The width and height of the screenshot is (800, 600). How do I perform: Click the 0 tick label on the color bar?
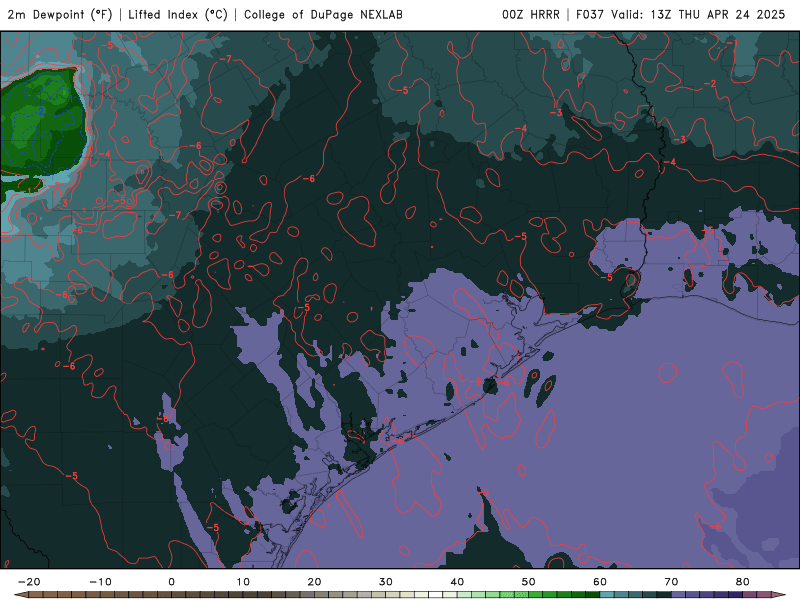click(x=171, y=582)
